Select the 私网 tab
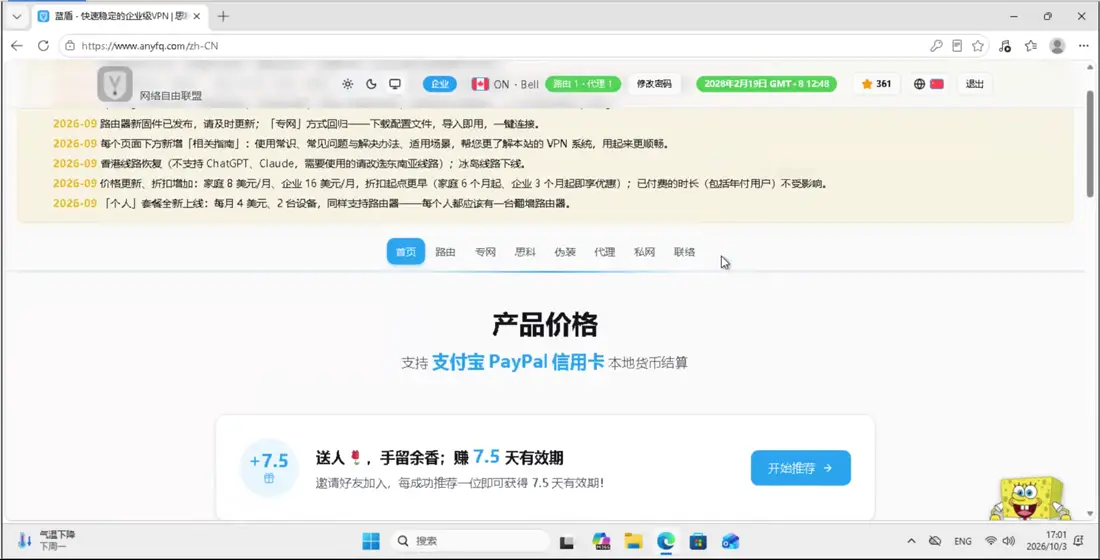The image size is (1100, 560). [x=644, y=252]
